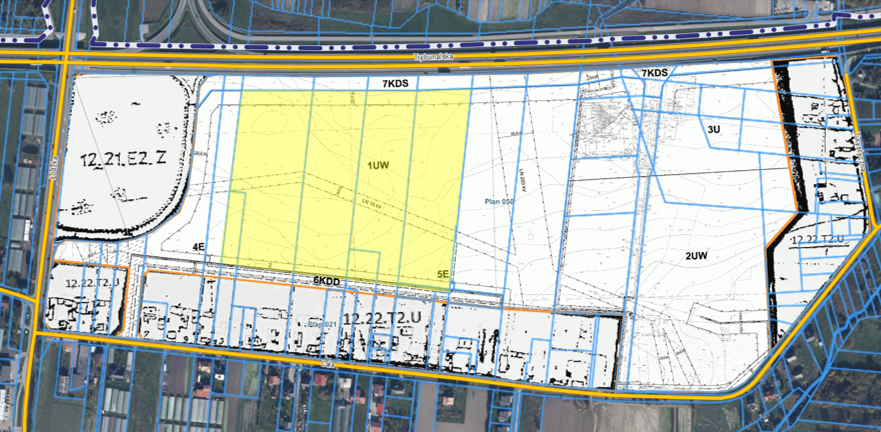881x432 pixels.
Task: Select the 5E label in yellow area
Action: (x=443, y=274)
